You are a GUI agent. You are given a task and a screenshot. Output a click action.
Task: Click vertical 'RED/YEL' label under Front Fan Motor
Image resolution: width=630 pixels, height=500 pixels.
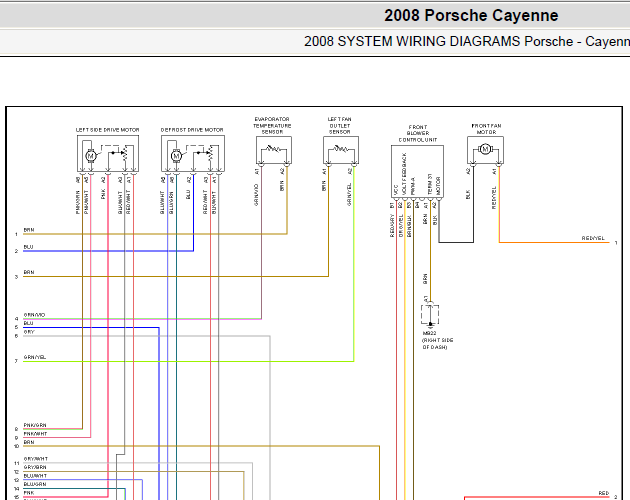[x=494, y=197]
